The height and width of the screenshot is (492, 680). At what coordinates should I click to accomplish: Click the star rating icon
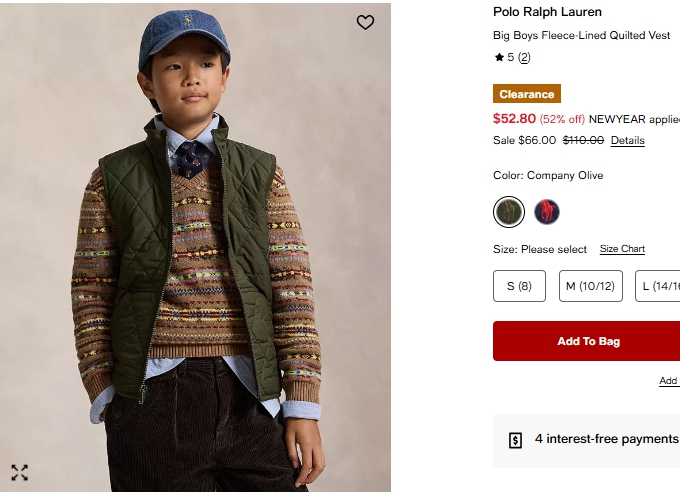tap(499, 58)
